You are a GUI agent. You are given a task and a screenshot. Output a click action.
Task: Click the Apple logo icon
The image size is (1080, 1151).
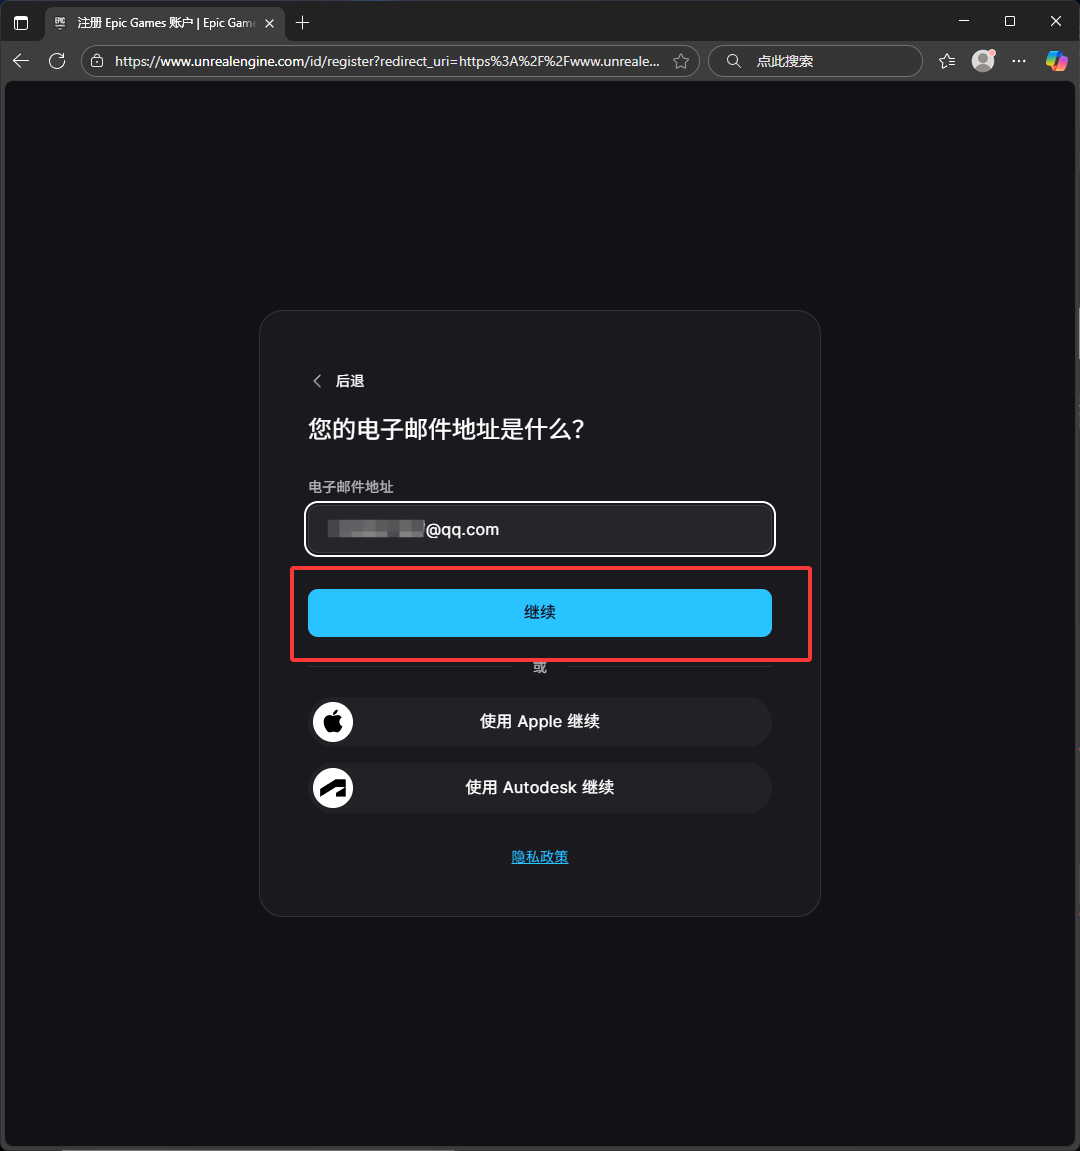pyautogui.click(x=333, y=722)
